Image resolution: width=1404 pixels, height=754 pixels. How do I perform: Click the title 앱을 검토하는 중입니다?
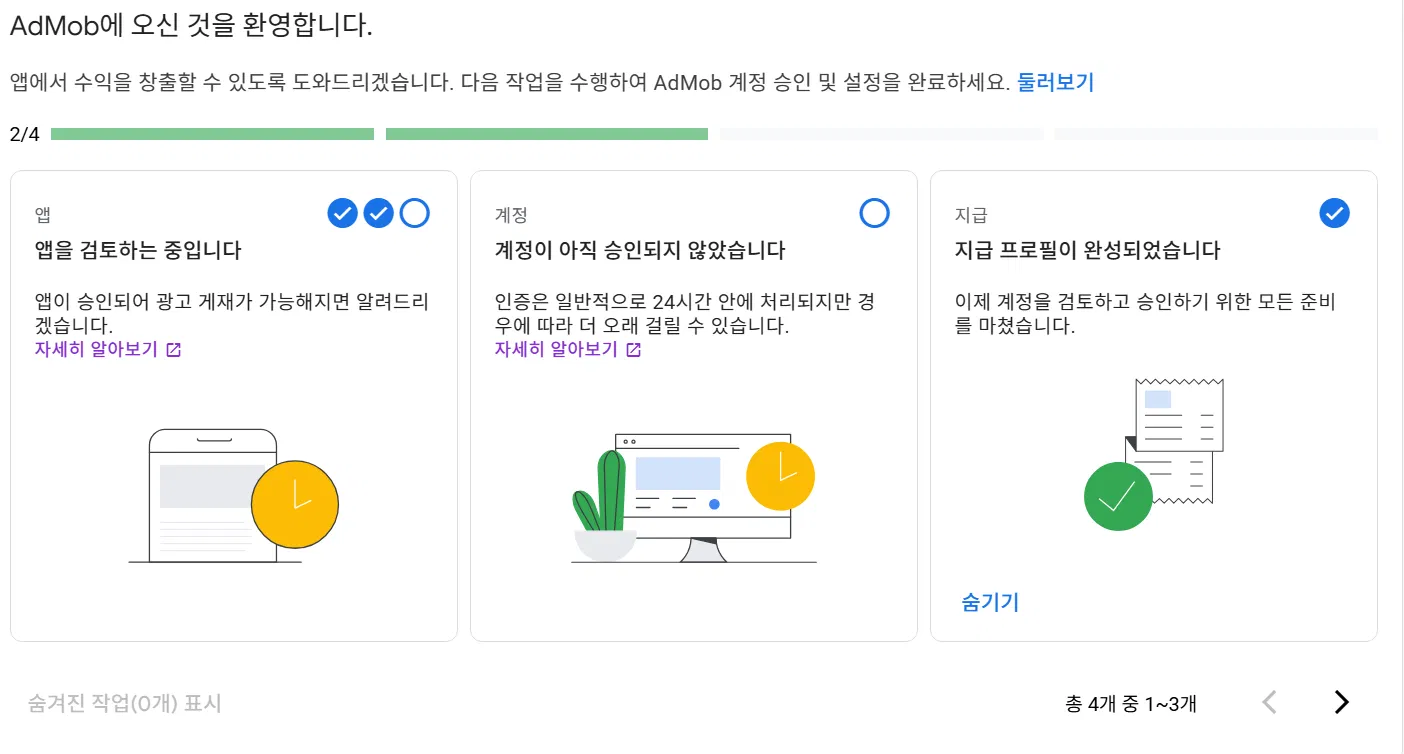tap(138, 250)
